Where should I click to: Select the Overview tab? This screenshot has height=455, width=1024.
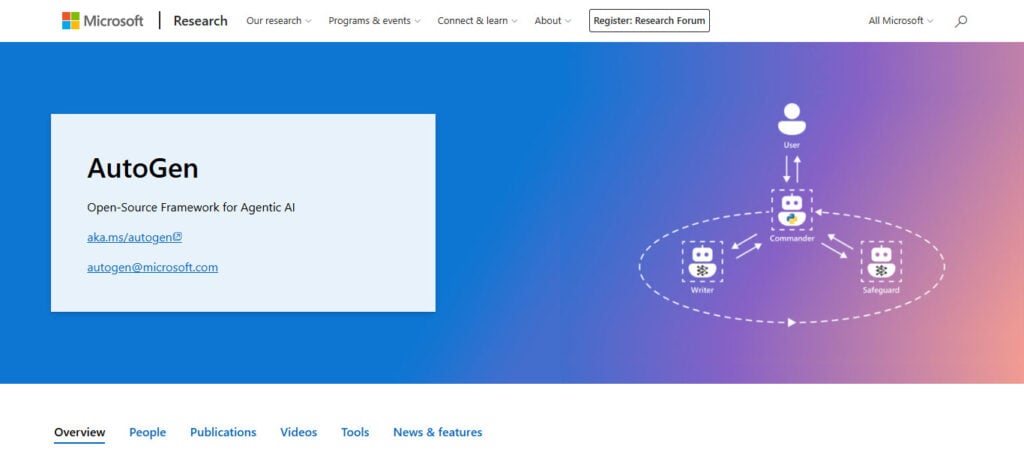coord(80,432)
